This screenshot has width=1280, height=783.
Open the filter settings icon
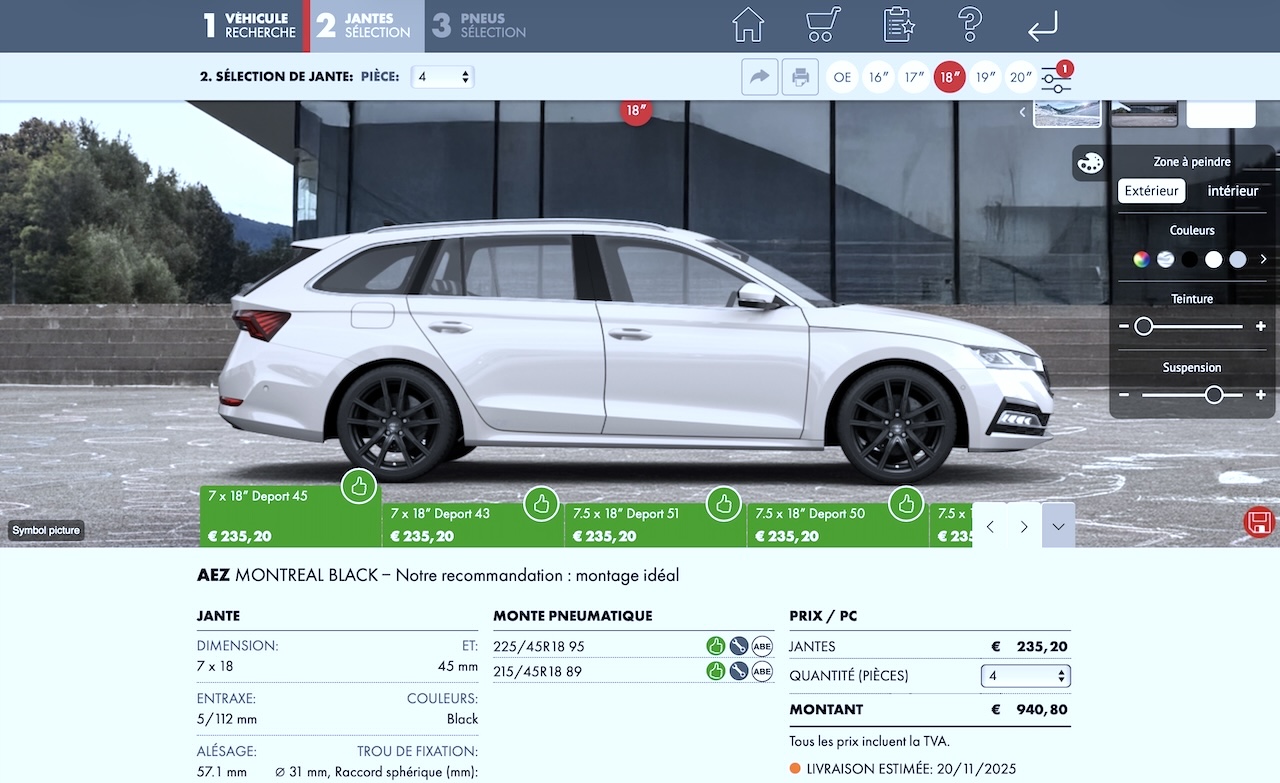point(1055,79)
